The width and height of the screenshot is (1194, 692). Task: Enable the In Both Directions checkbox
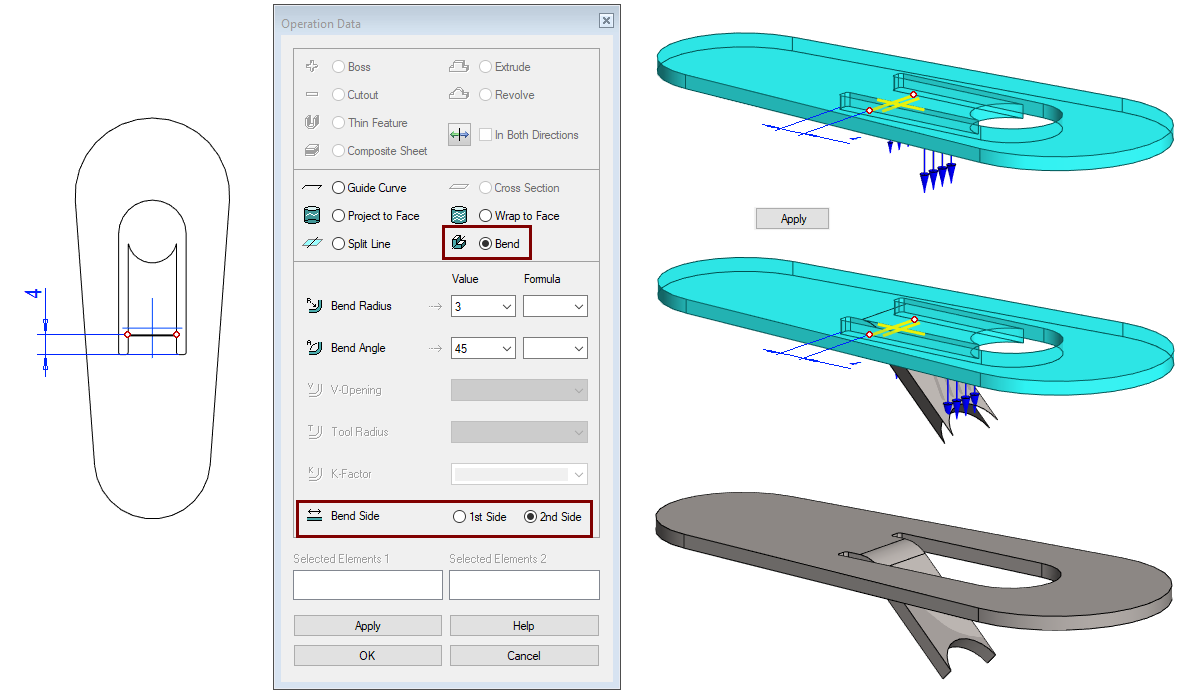click(485, 135)
